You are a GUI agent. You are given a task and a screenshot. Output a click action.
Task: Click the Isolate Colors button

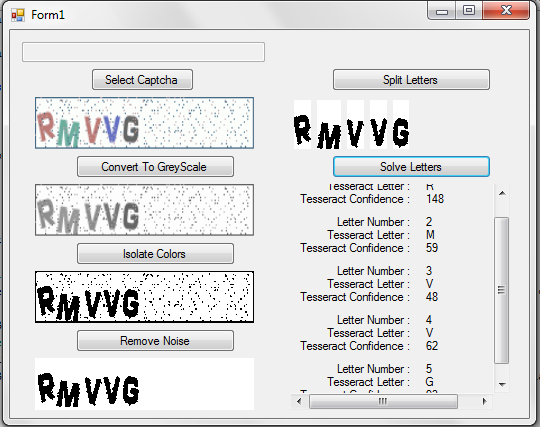coord(155,254)
